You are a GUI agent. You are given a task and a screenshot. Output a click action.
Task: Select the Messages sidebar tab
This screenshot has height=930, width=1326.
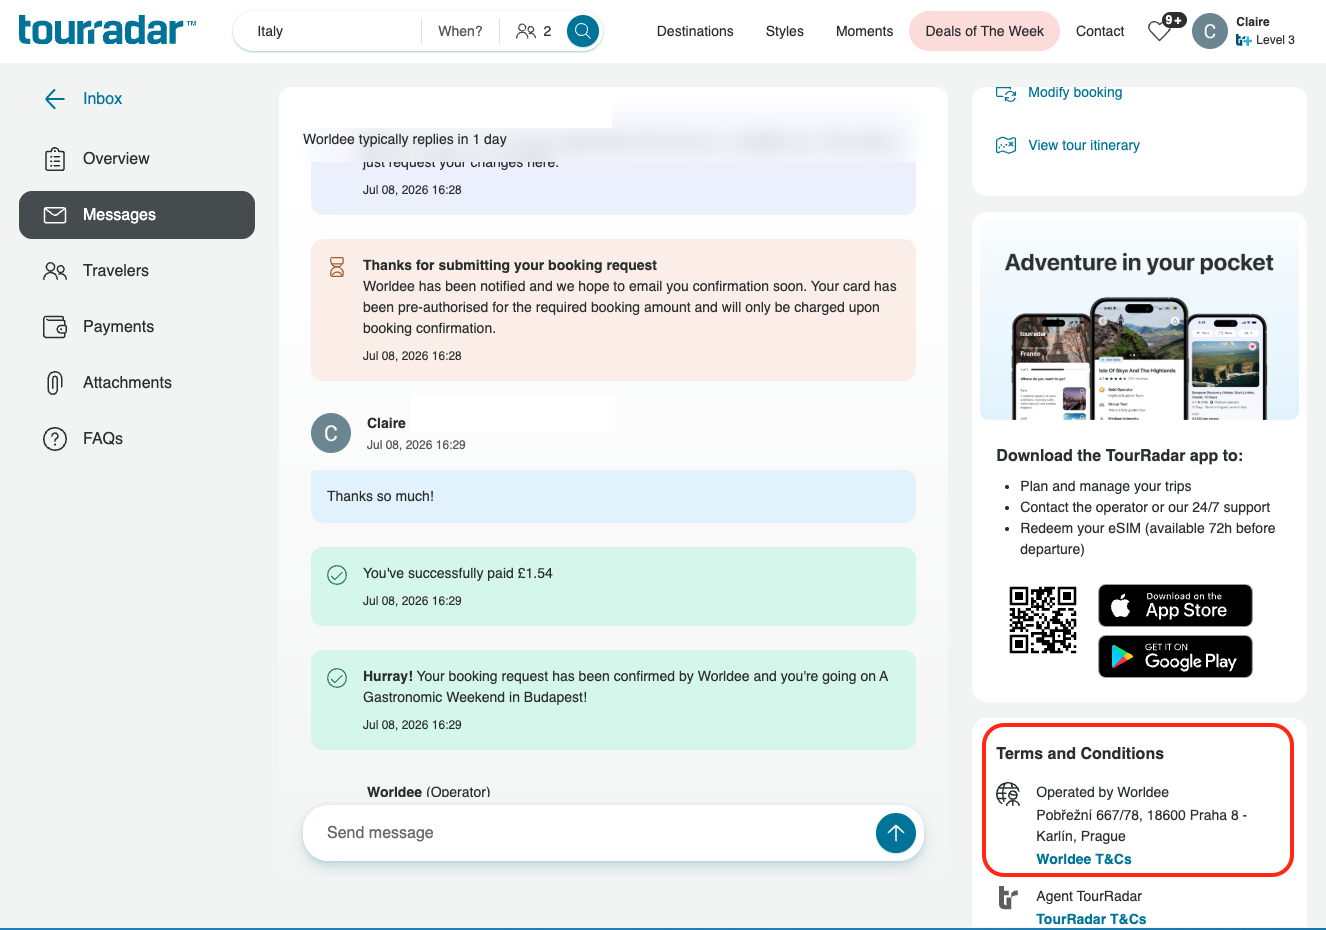pyautogui.click(x=137, y=215)
